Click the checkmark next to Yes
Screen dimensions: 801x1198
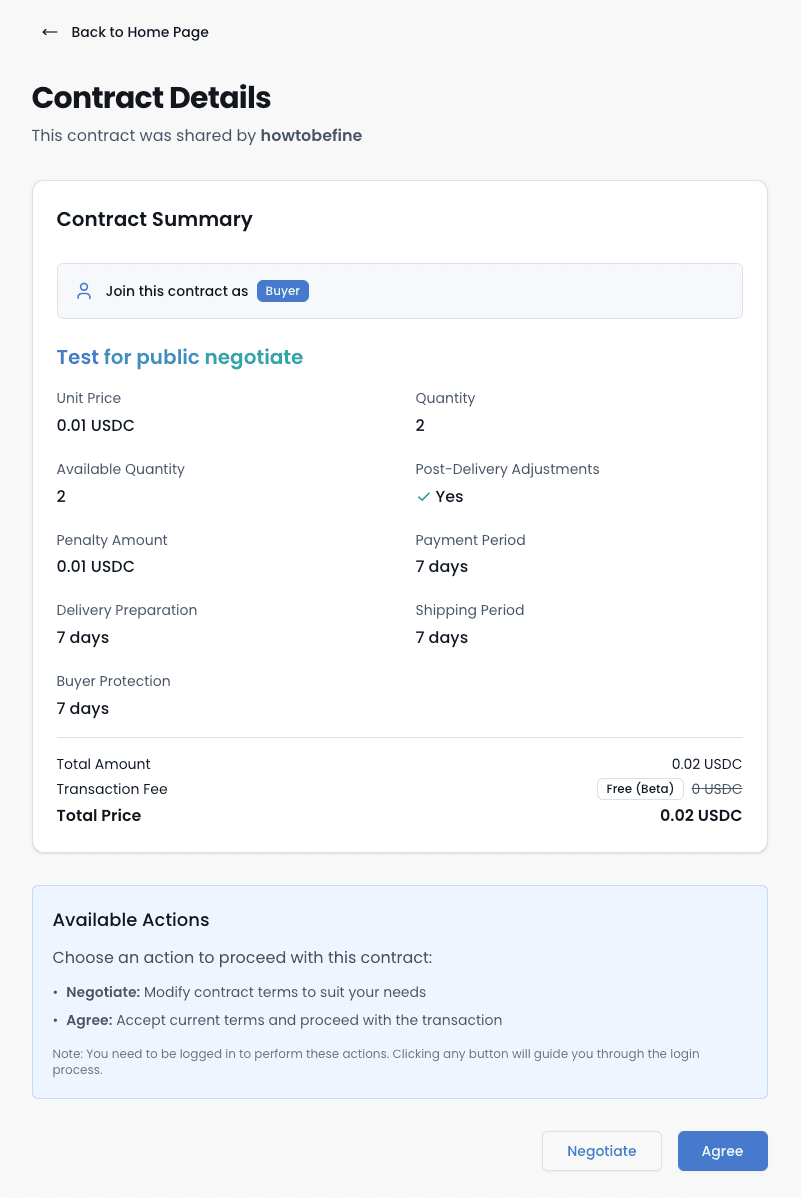(423, 496)
